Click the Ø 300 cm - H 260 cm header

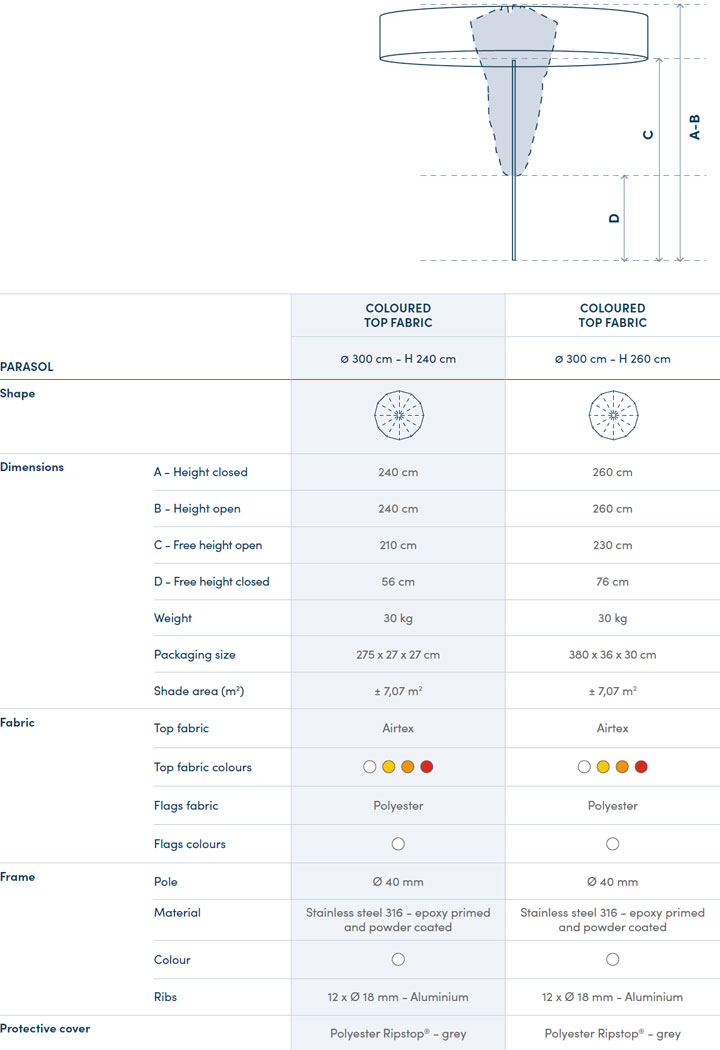coord(612,359)
